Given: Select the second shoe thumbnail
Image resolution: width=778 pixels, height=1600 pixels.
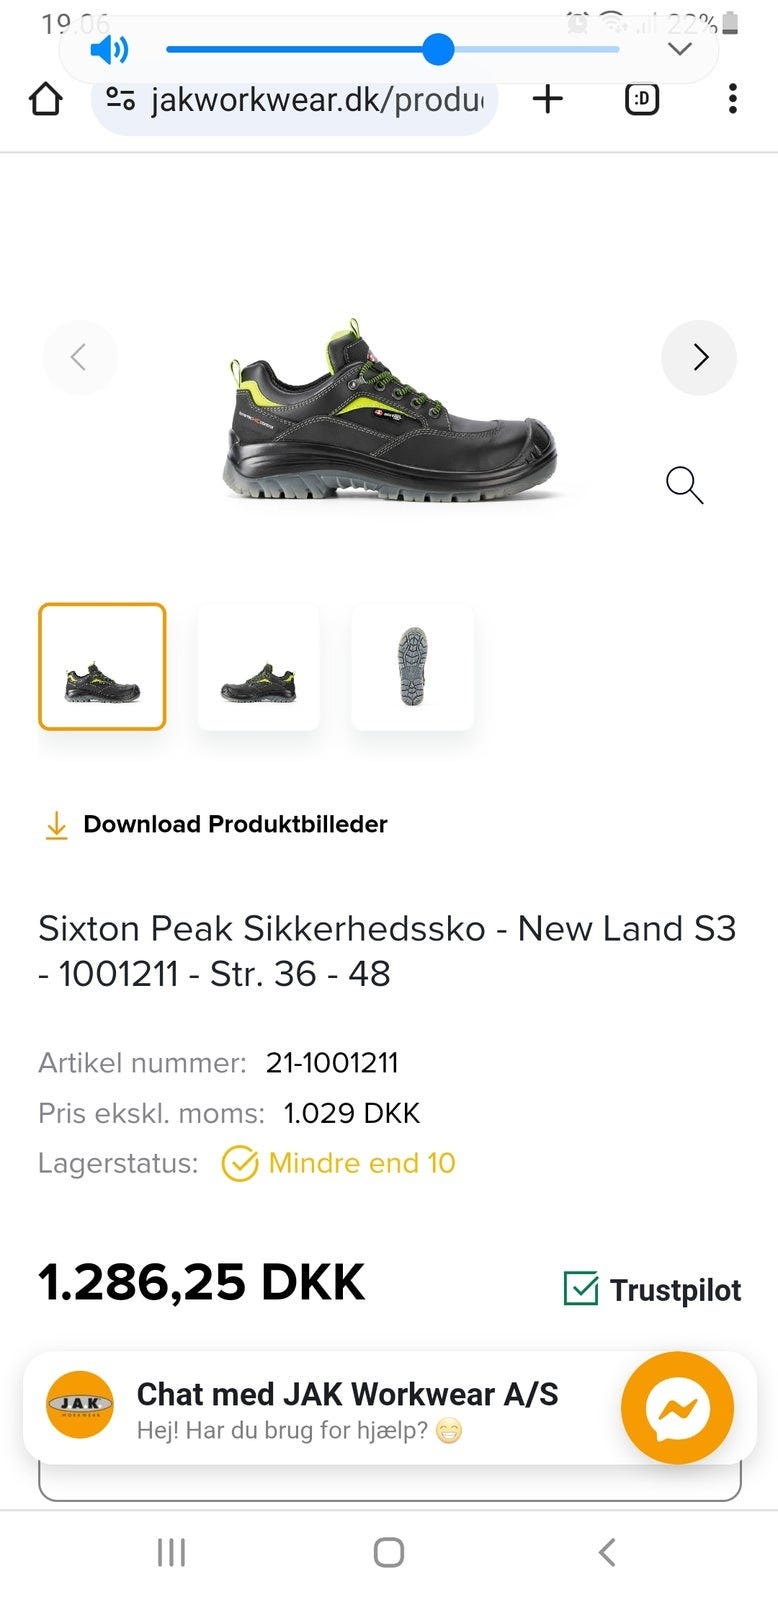Looking at the screenshot, I should tap(258, 666).
